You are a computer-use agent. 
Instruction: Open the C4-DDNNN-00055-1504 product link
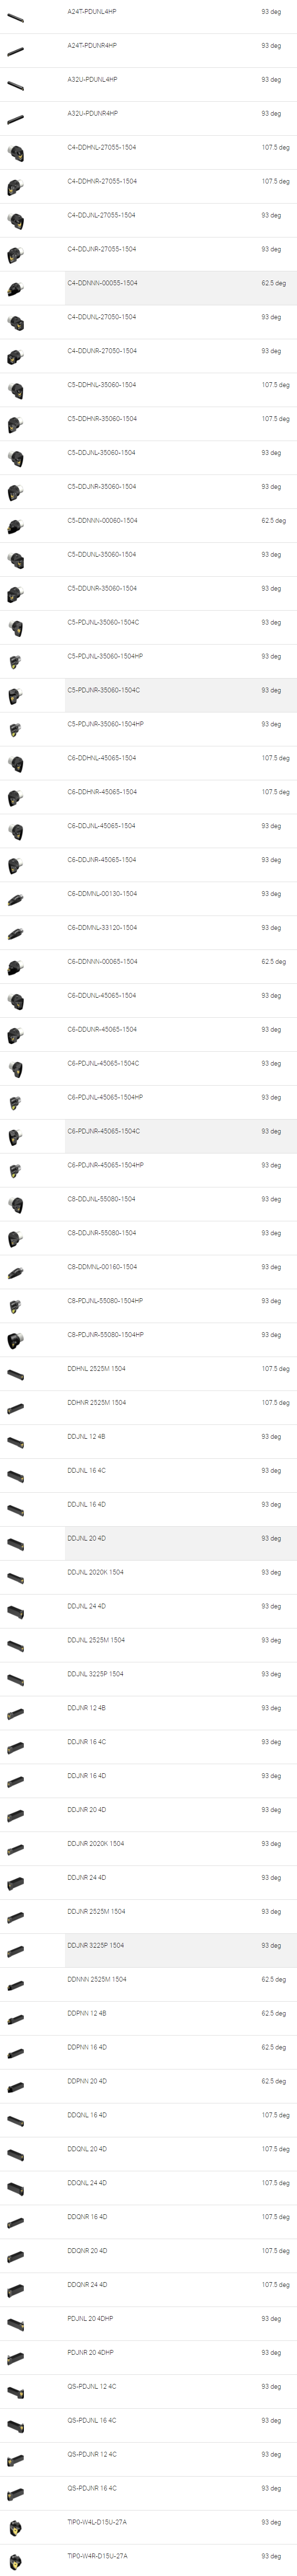point(102,283)
